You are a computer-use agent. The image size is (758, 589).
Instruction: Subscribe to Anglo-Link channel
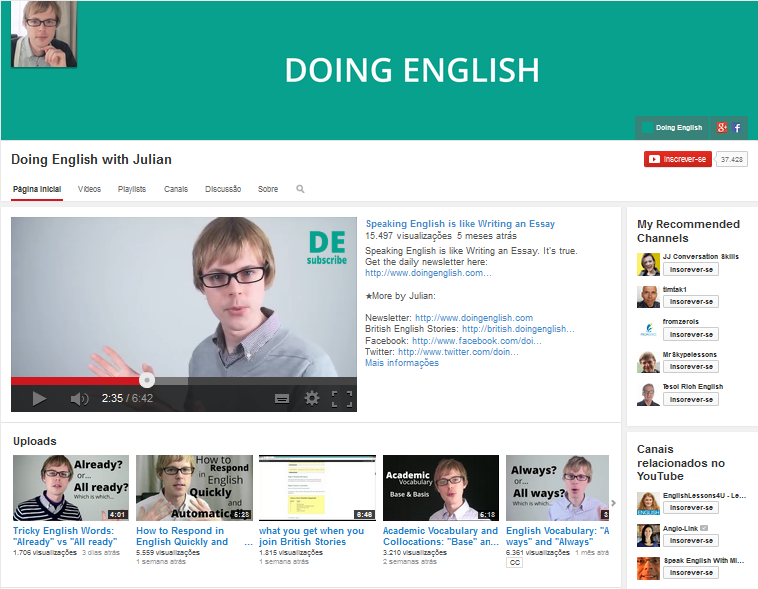[691, 540]
